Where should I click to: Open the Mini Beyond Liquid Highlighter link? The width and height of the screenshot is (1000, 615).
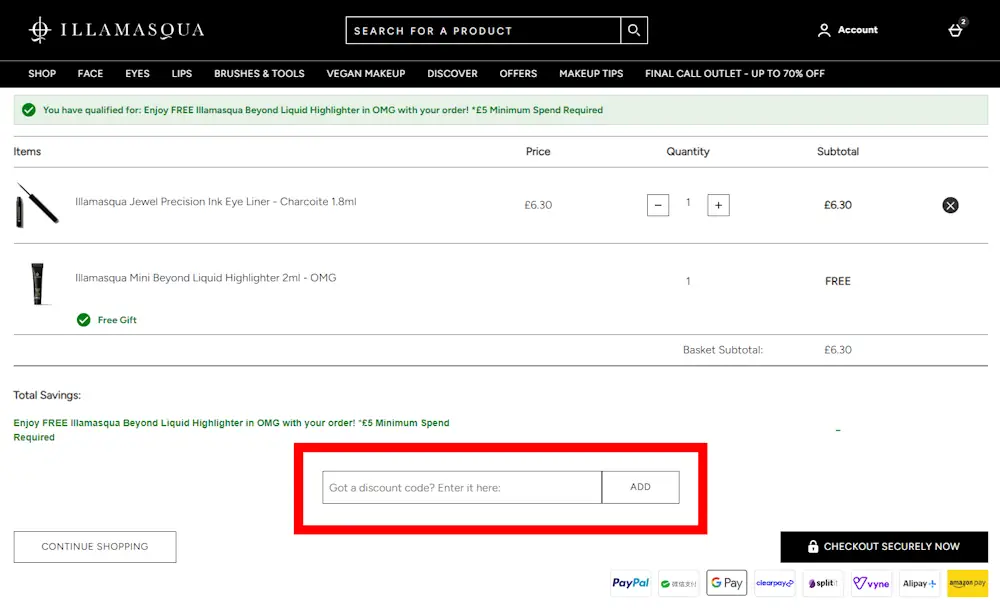[205, 278]
